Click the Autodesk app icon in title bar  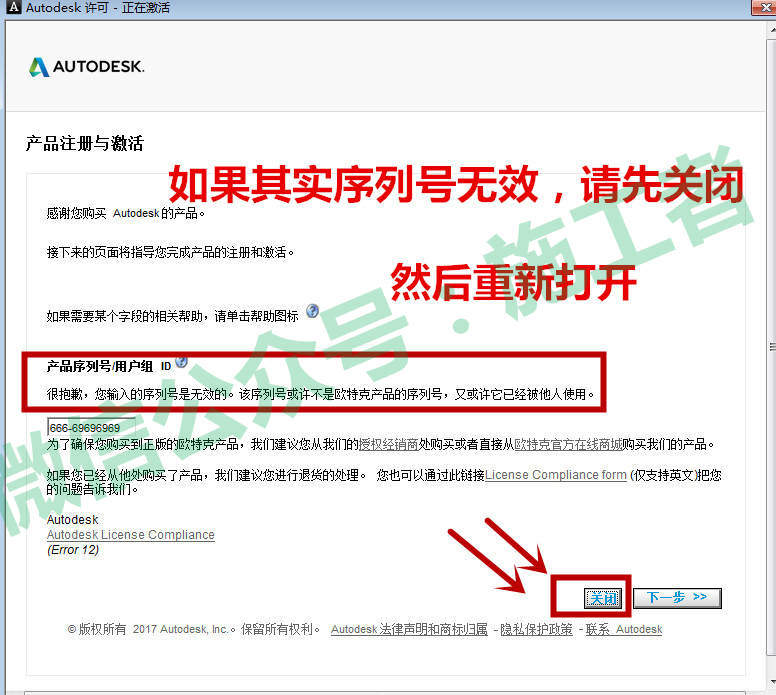point(14,7)
